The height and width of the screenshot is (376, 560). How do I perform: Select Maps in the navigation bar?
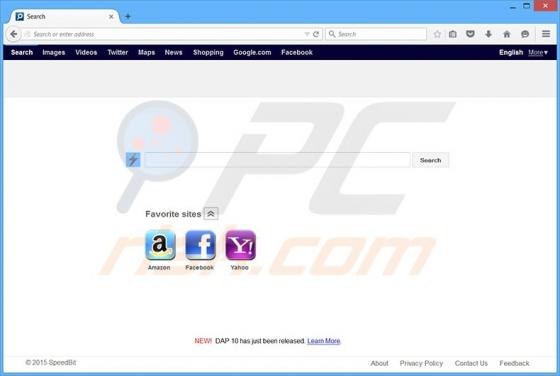click(146, 52)
